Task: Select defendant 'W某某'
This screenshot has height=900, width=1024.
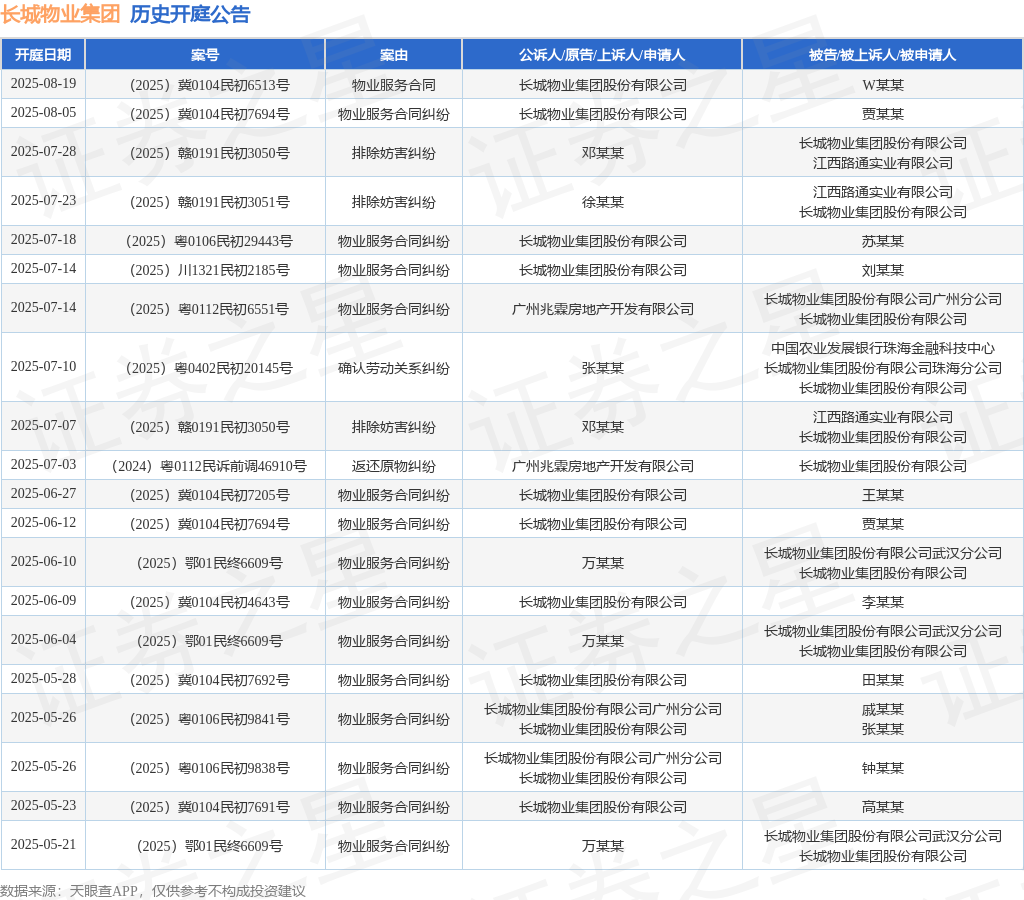Action: [x=883, y=85]
